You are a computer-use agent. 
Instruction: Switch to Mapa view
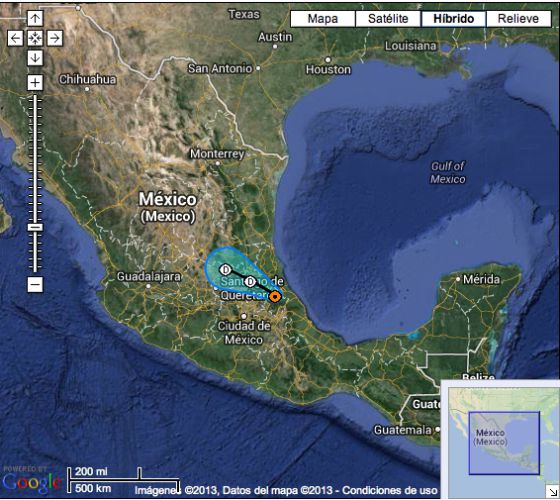tap(323, 19)
